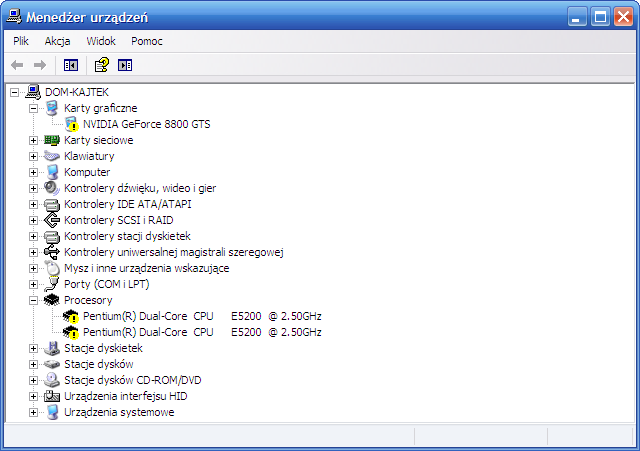The width and height of the screenshot is (640, 451).
Task: Expand the Stacje dysków branch
Action: coord(33,364)
